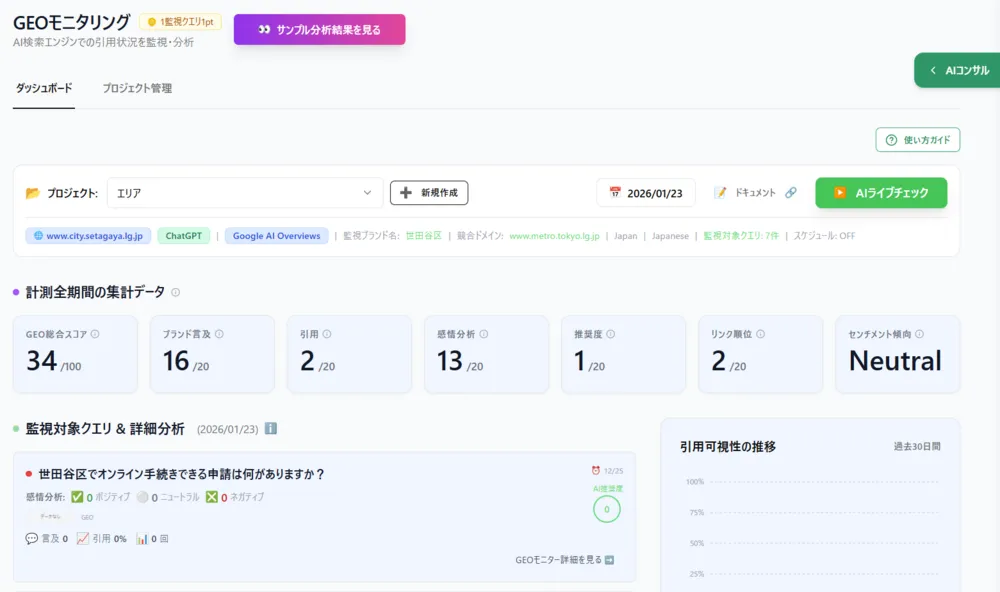
Task: Open the プロジェクト dropdown showing エリア
Action: click(x=244, y=193)
